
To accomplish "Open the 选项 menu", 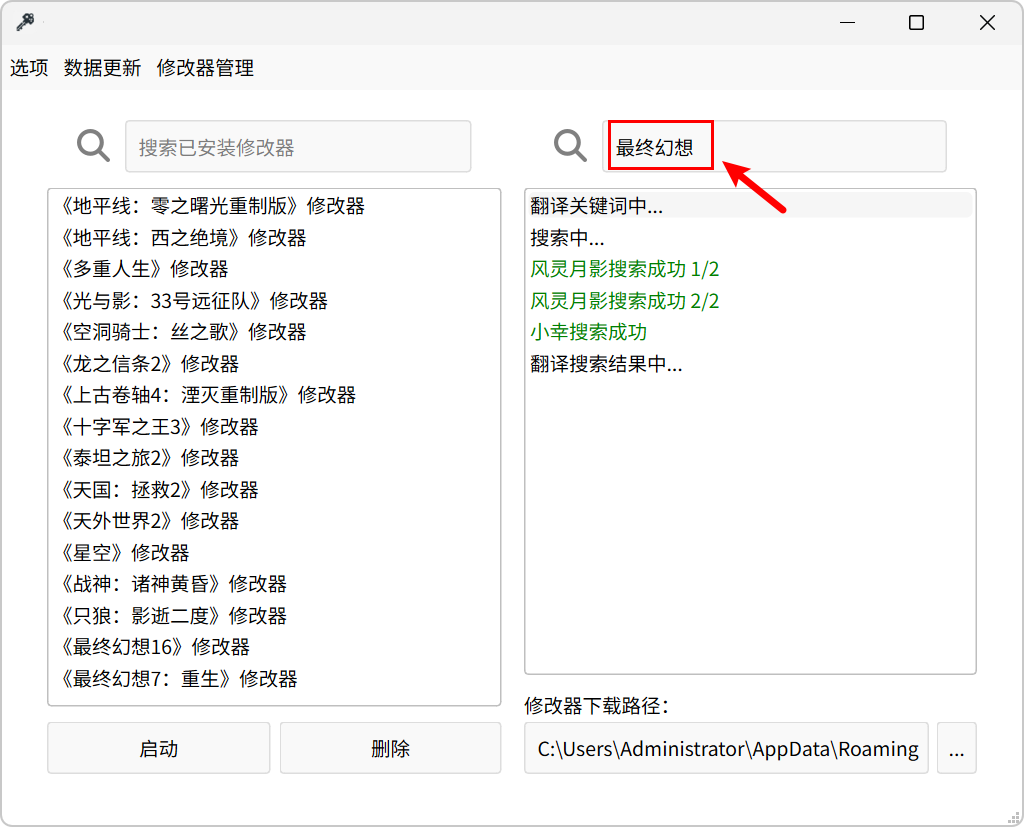I will coord(29,68).
